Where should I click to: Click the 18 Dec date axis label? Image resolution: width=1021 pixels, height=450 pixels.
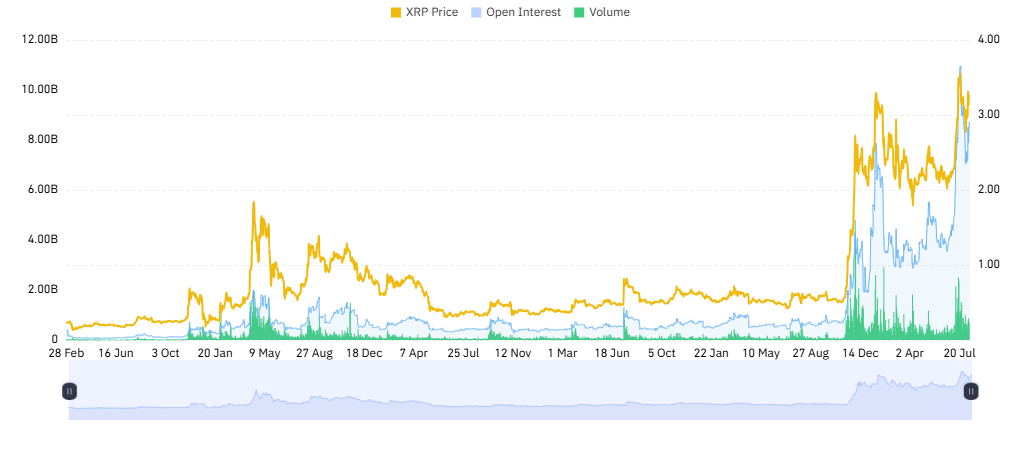tap(363, 353)
